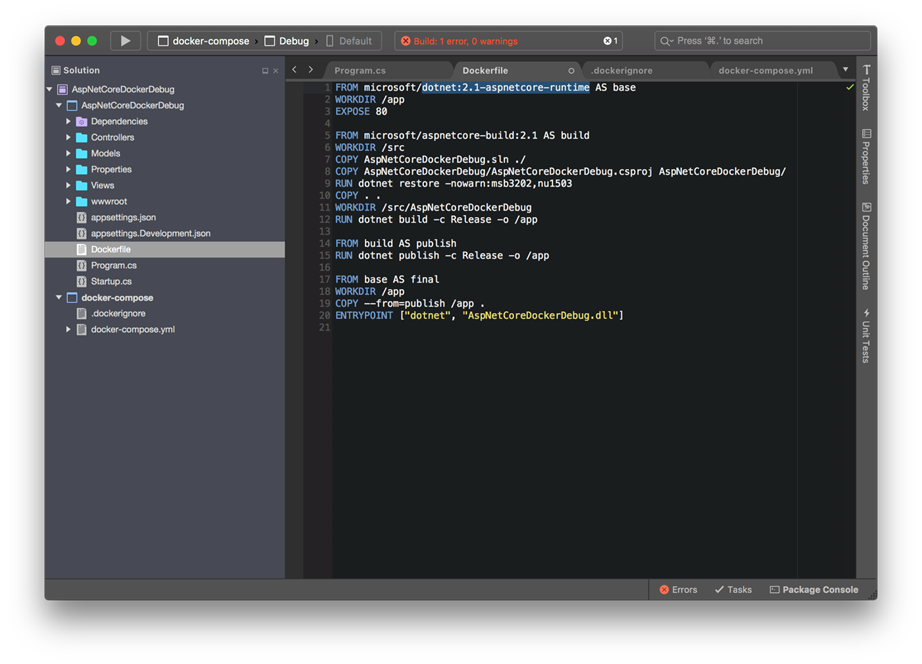Switch to the Dockerfile tab
The height and width of the screenshot is (664, 922).
(485, 71)
